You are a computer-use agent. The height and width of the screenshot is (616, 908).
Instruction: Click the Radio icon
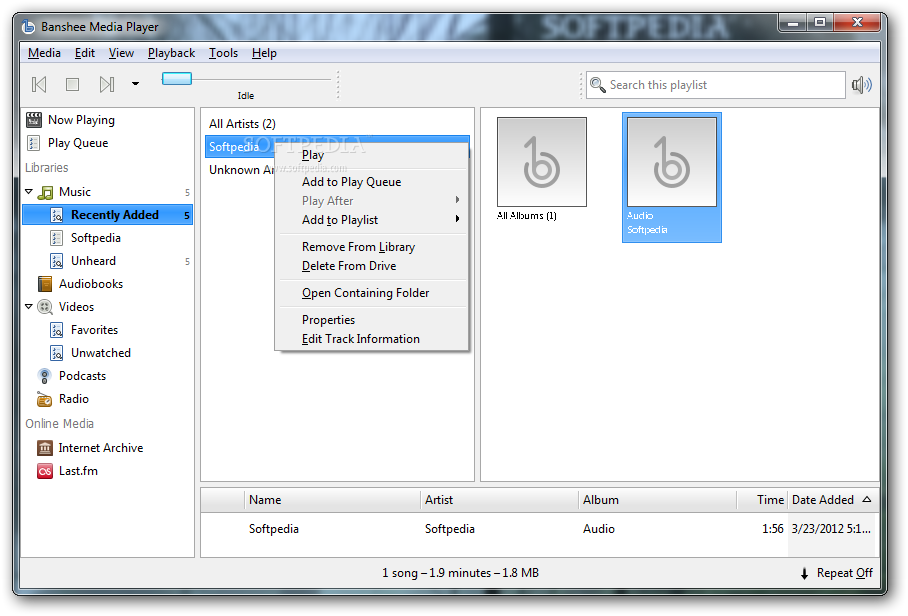coord(45,399)
